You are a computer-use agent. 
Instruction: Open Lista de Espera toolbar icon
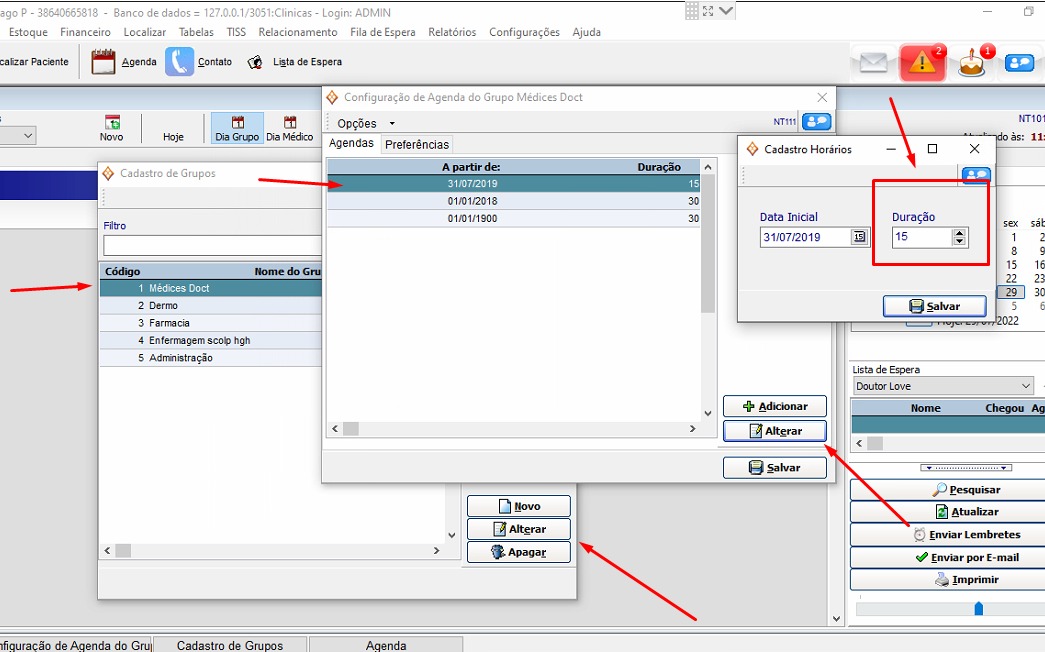[x=256, y=62]
